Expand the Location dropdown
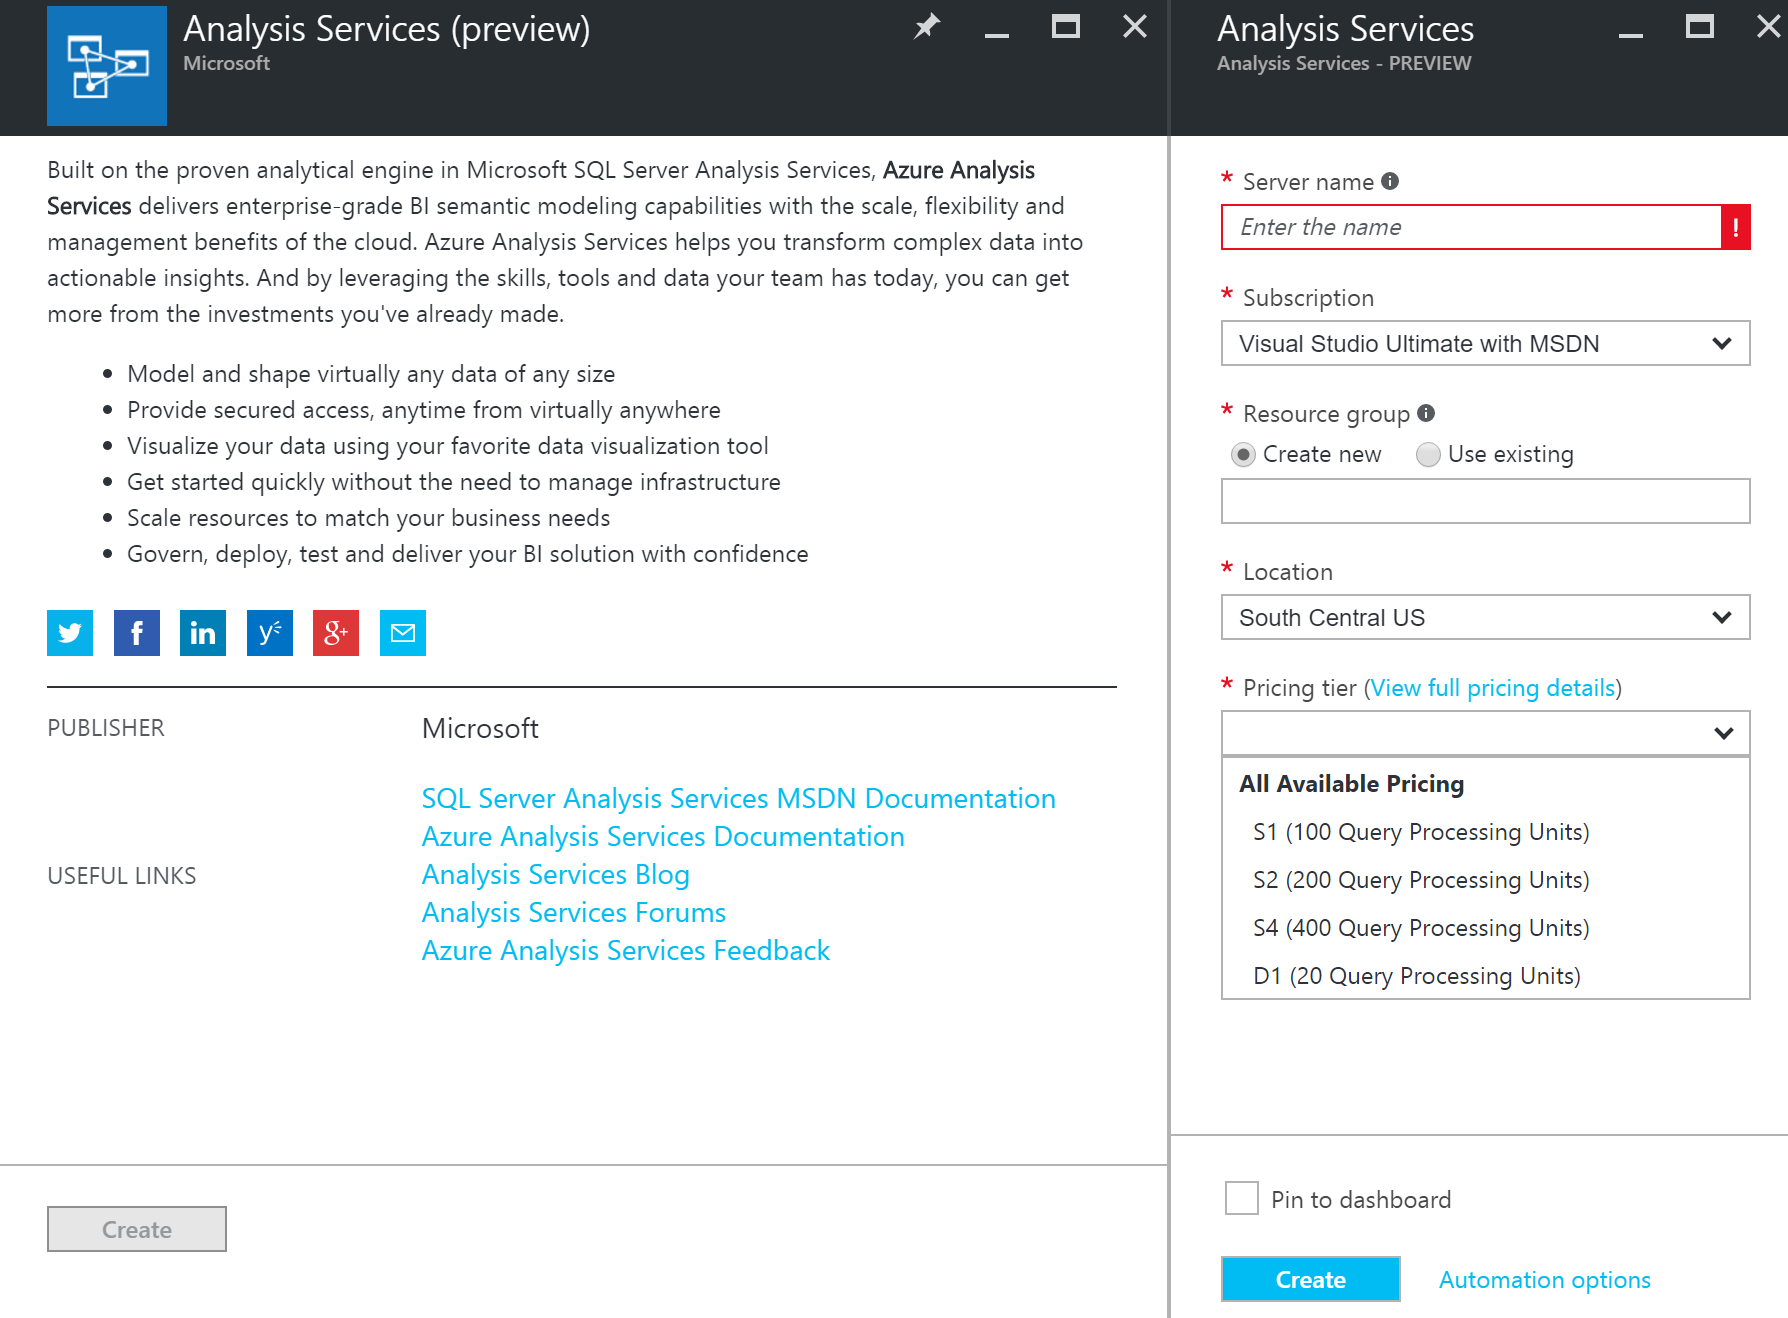This screenshot has height=1318, width=1788. tap(1485, 618)
